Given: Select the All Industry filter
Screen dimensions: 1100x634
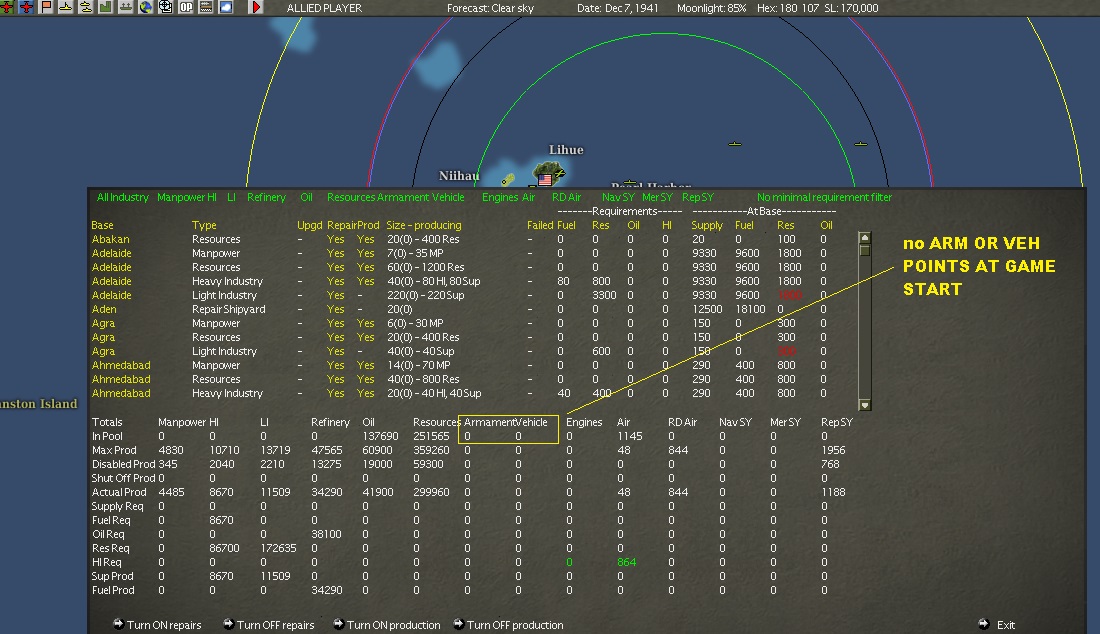Looking at the screenshot, I should point(123,197).
